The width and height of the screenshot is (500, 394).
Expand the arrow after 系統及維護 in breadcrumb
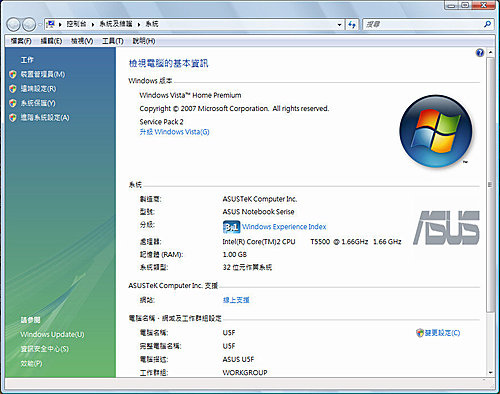[139, 24]
